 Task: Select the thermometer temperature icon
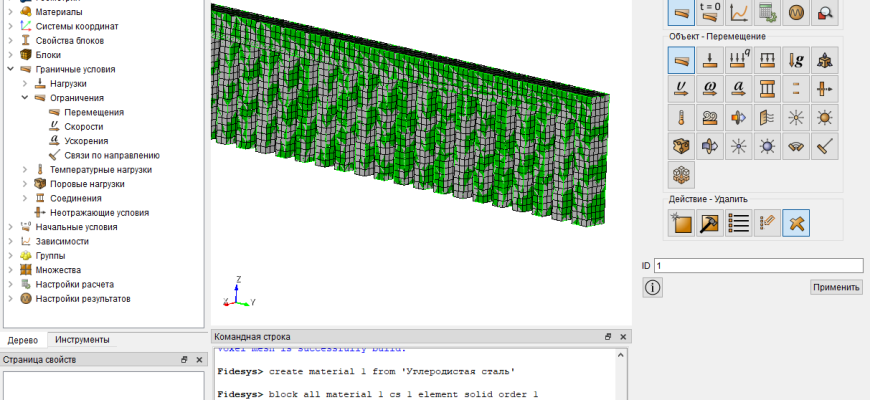(x=682, y=118)
